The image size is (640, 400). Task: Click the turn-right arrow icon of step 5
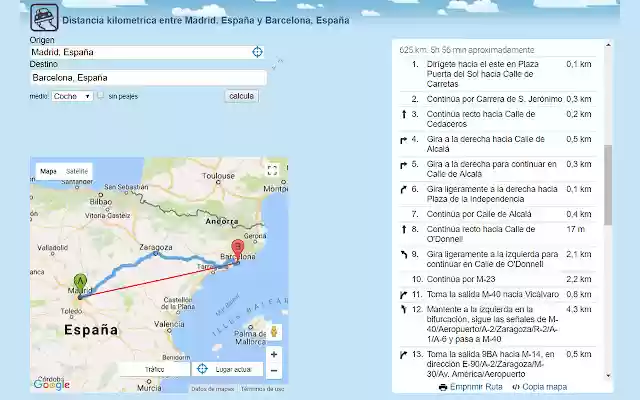[404, 165]
